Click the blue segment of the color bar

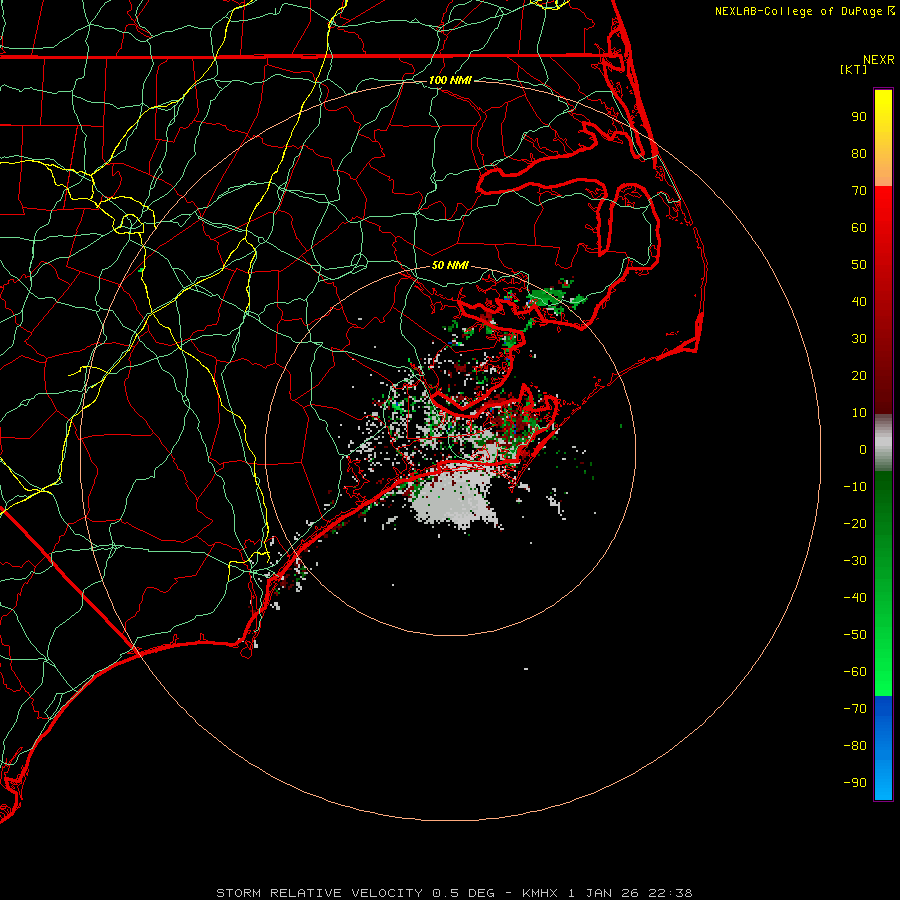tap(883, 748)
